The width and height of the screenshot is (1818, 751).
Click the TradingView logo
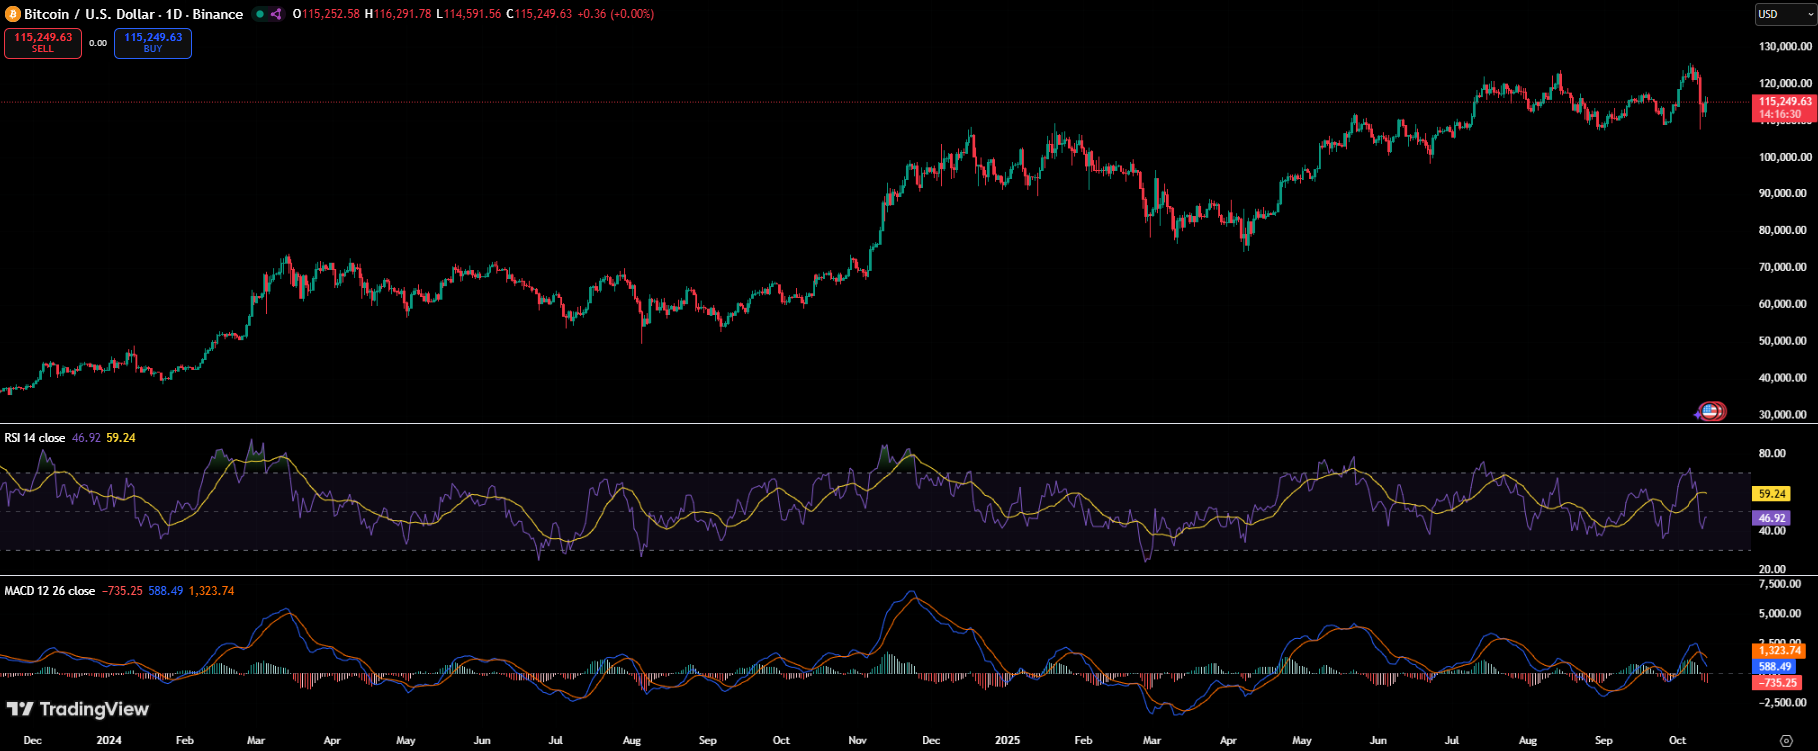(x=78, y=709)
